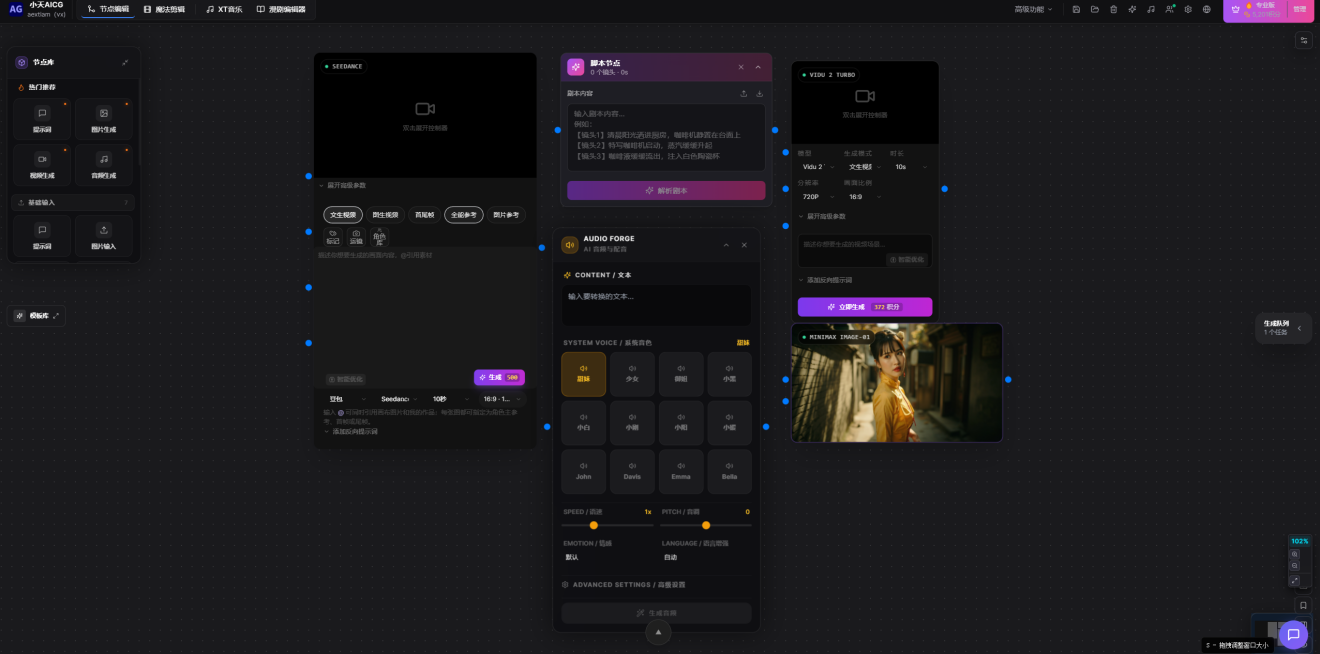Image resolution: width=1320 pixels, height=654 pixels.
Task: Toggle the 全能参考 option in Seedance node
Action: [464, 214]
